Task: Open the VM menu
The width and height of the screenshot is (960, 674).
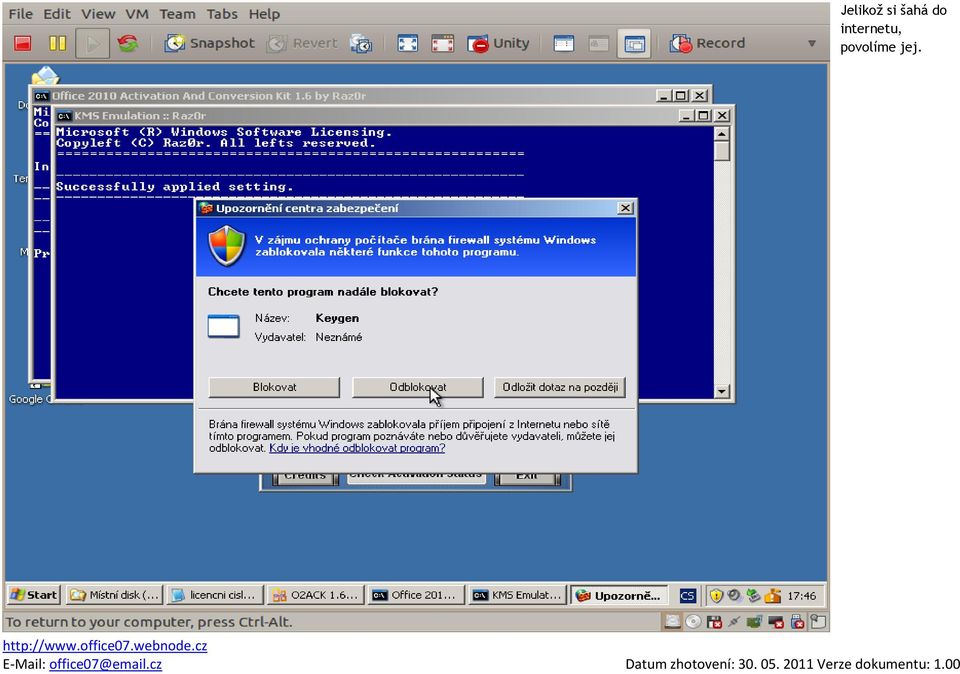Action: tap(137, 13)
